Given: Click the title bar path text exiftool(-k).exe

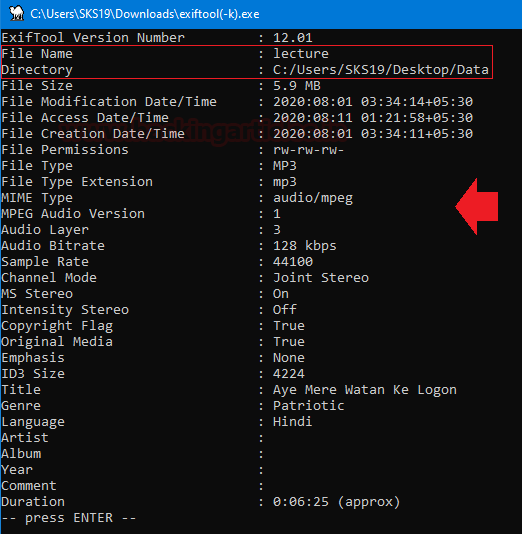Looking at the screenshot, I should click(219, 14).
